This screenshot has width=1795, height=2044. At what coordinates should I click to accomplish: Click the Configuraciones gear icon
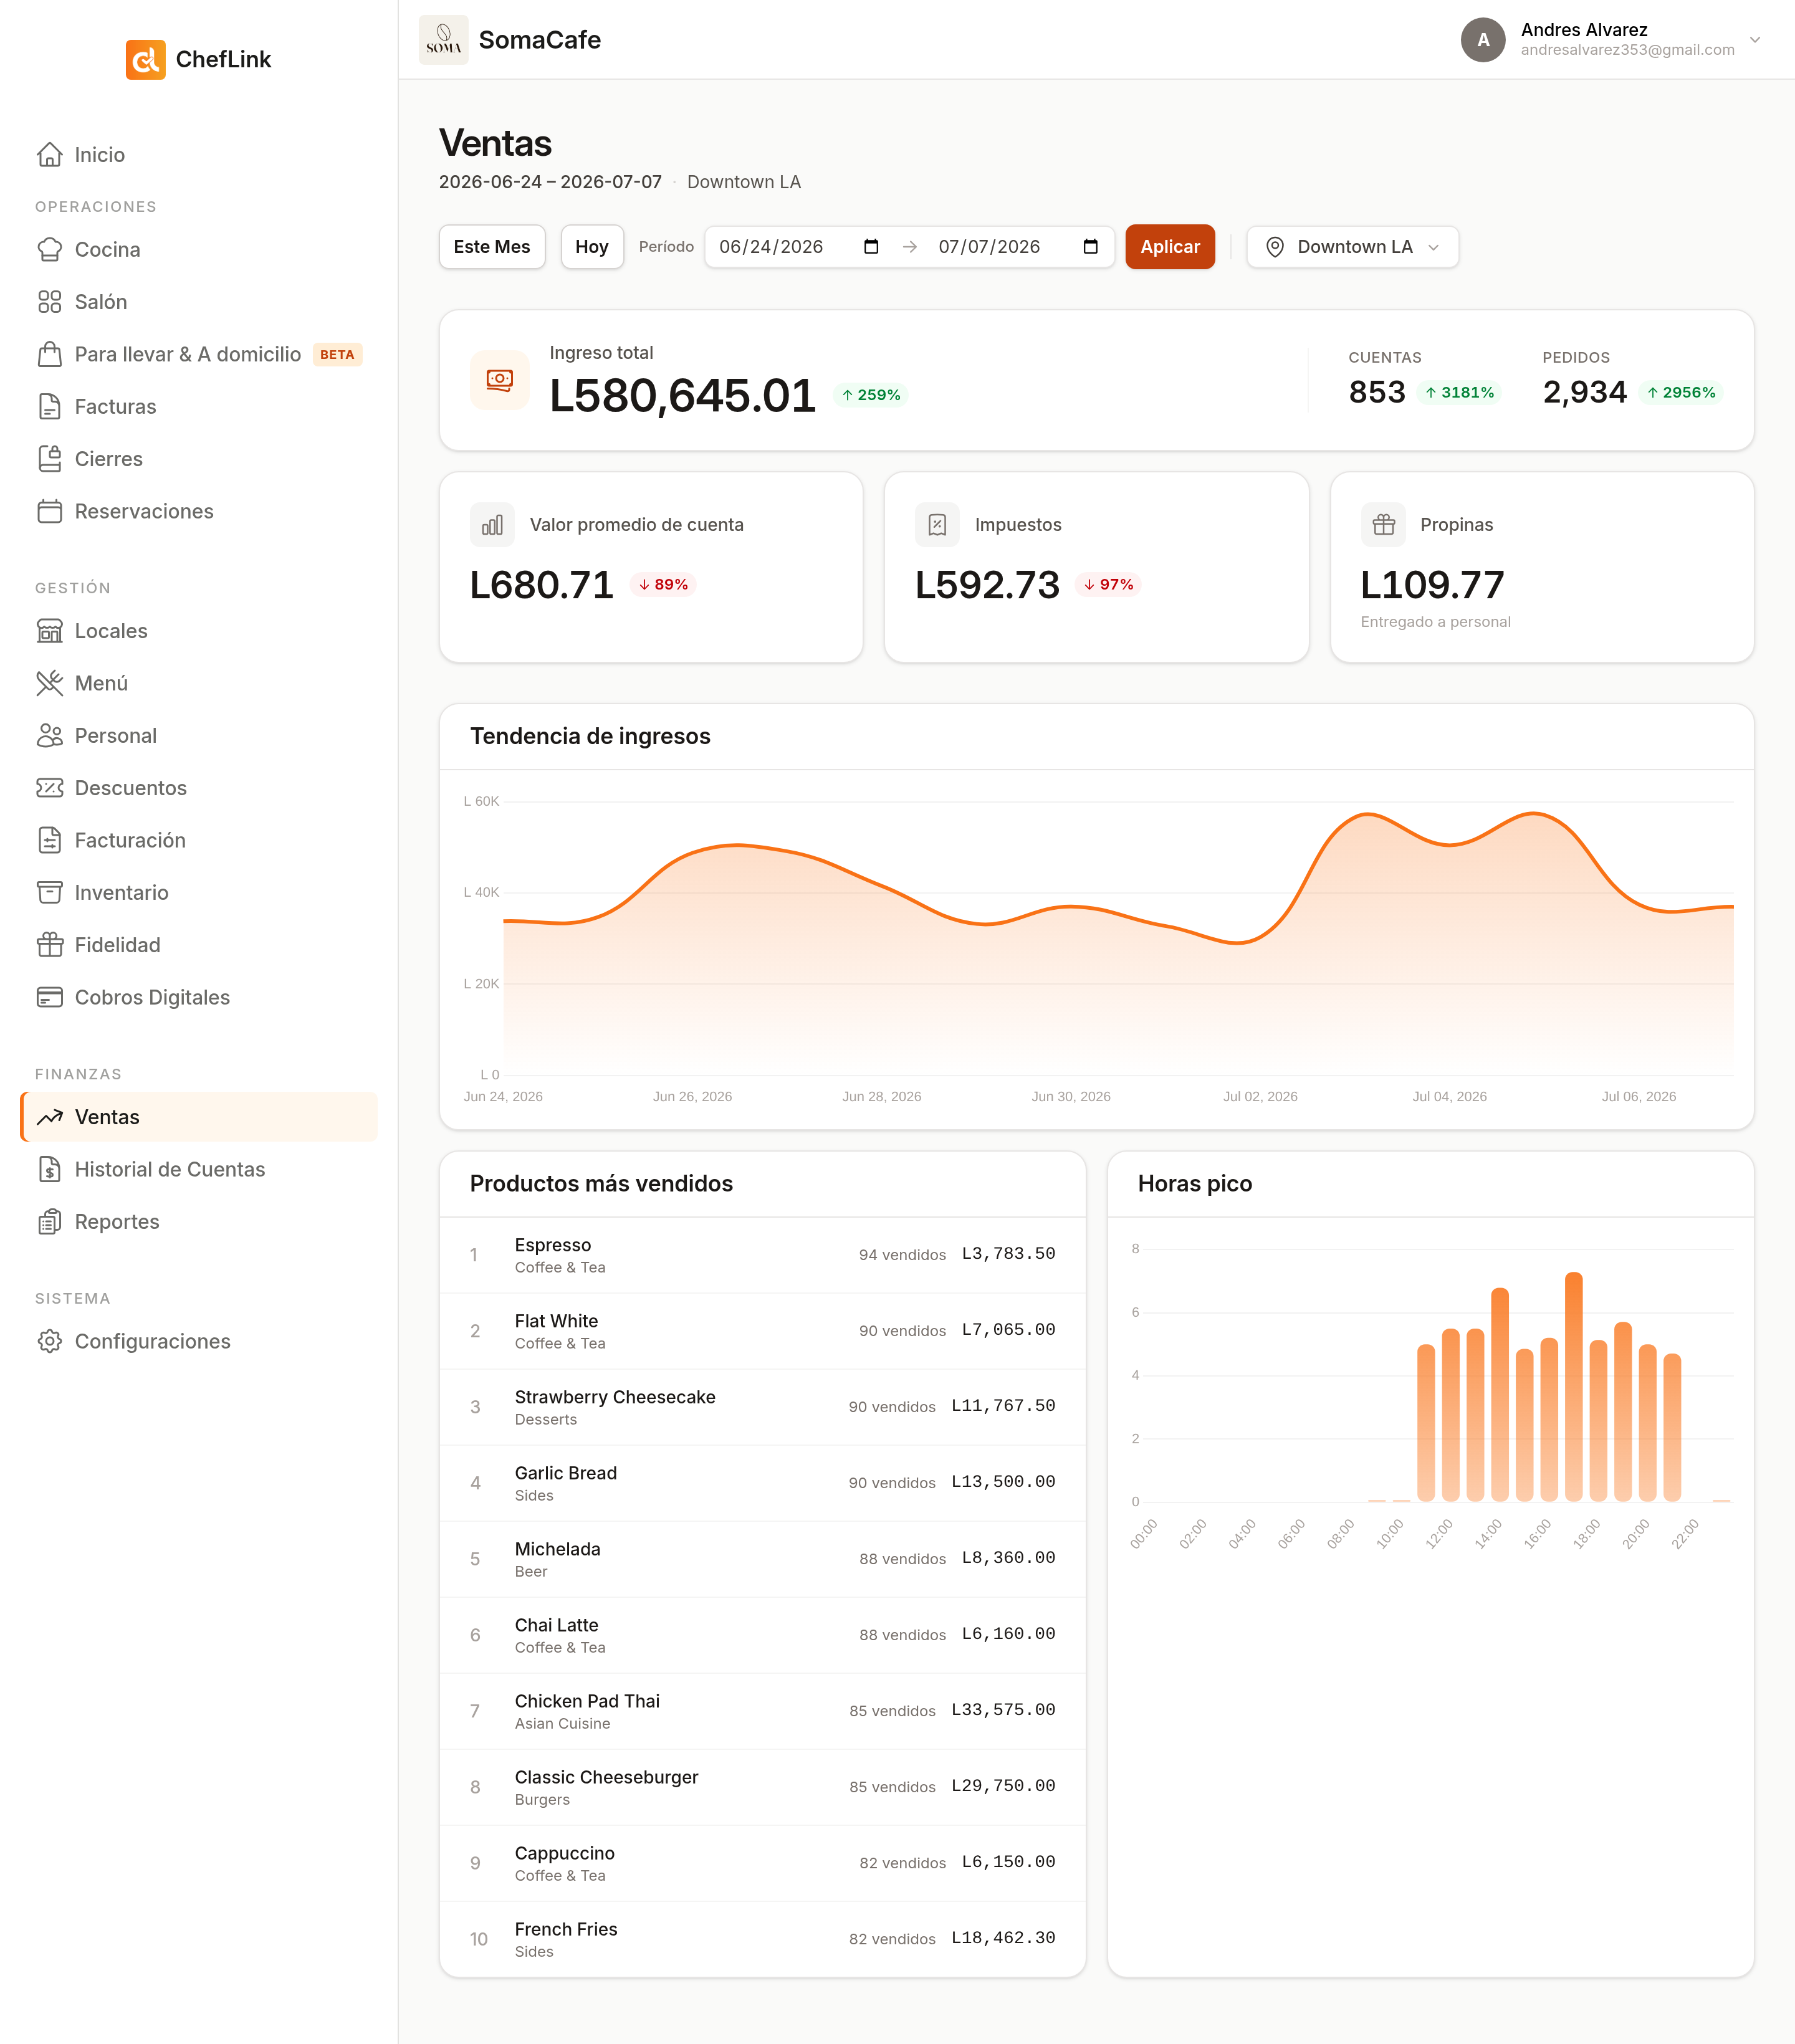tap(50, 1341)
